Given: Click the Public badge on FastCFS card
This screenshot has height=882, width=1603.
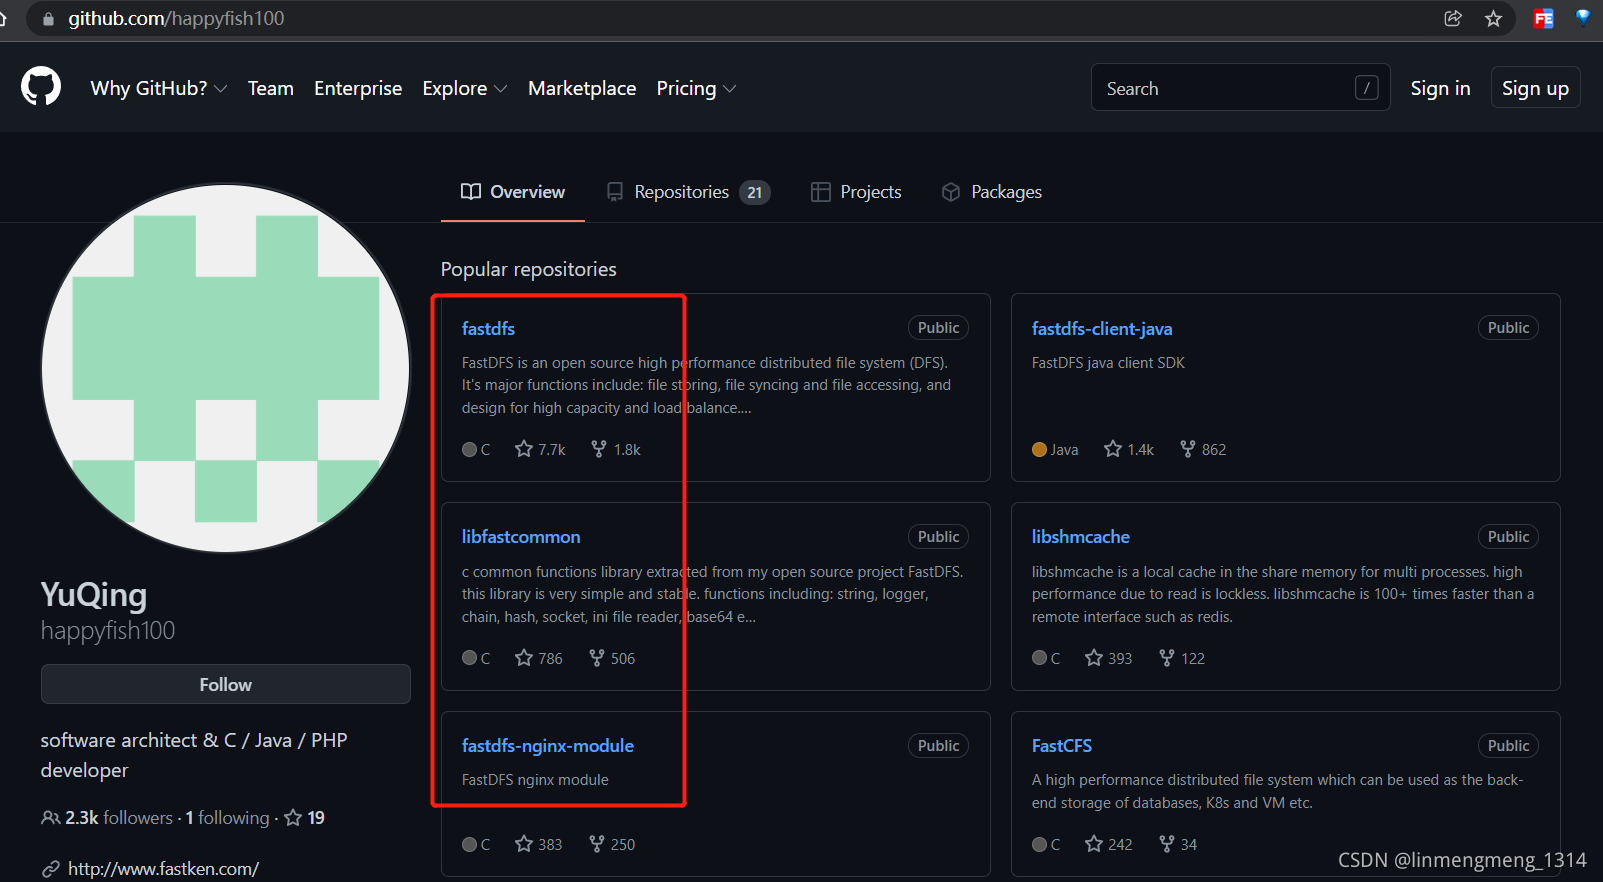Looking at the screenshot, I should click(x=1508, y=746).
